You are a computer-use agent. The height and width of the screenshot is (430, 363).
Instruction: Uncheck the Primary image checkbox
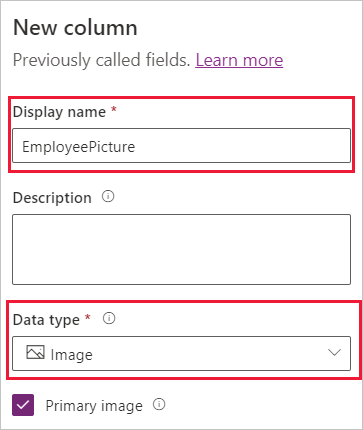[x=23, y=405]
